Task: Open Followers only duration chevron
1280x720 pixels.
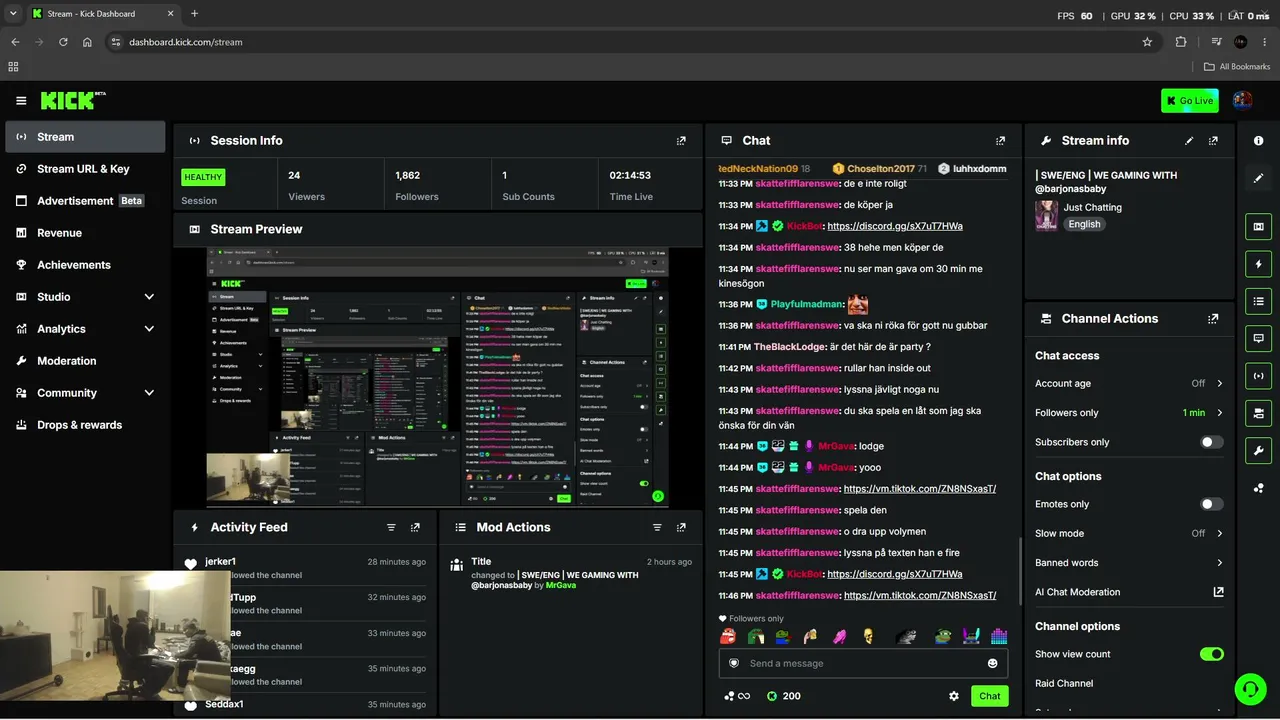Action: [1220, 413]
